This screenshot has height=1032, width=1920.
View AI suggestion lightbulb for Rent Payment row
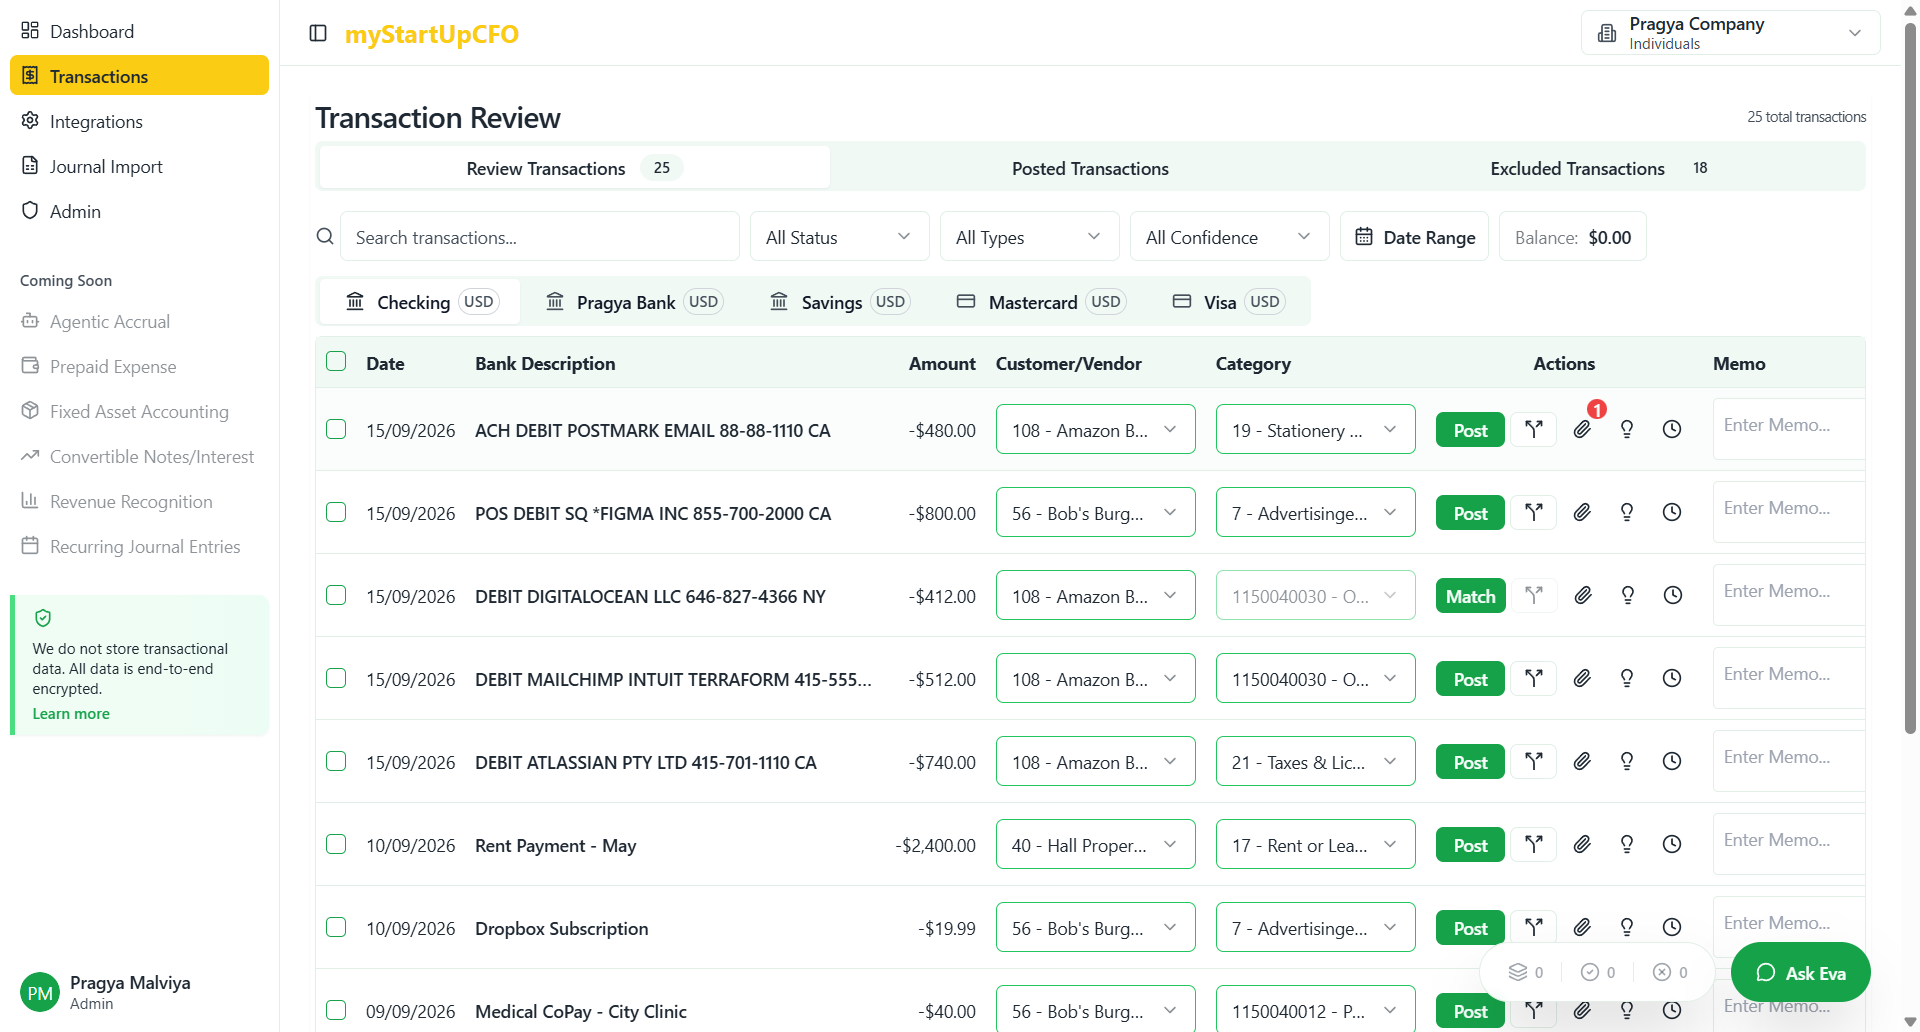(x=1627, y=844)
